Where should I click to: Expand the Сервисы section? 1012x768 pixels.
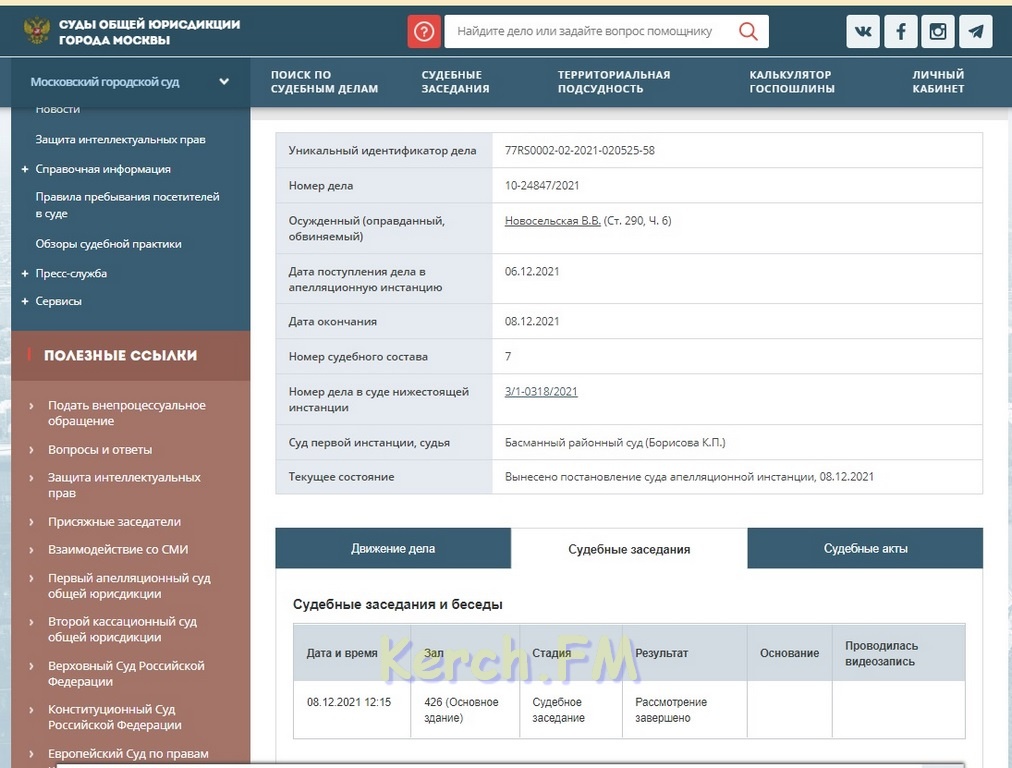click(24, 301)
